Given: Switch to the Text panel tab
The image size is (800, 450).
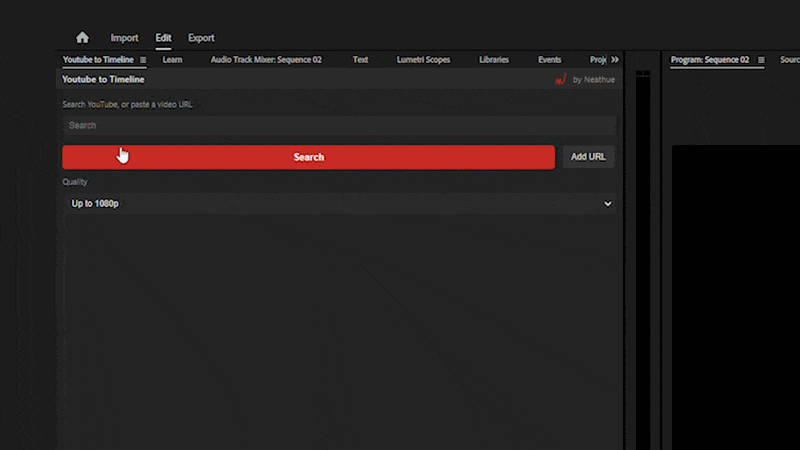Looking at the screenshot, I should coord(360,60).
